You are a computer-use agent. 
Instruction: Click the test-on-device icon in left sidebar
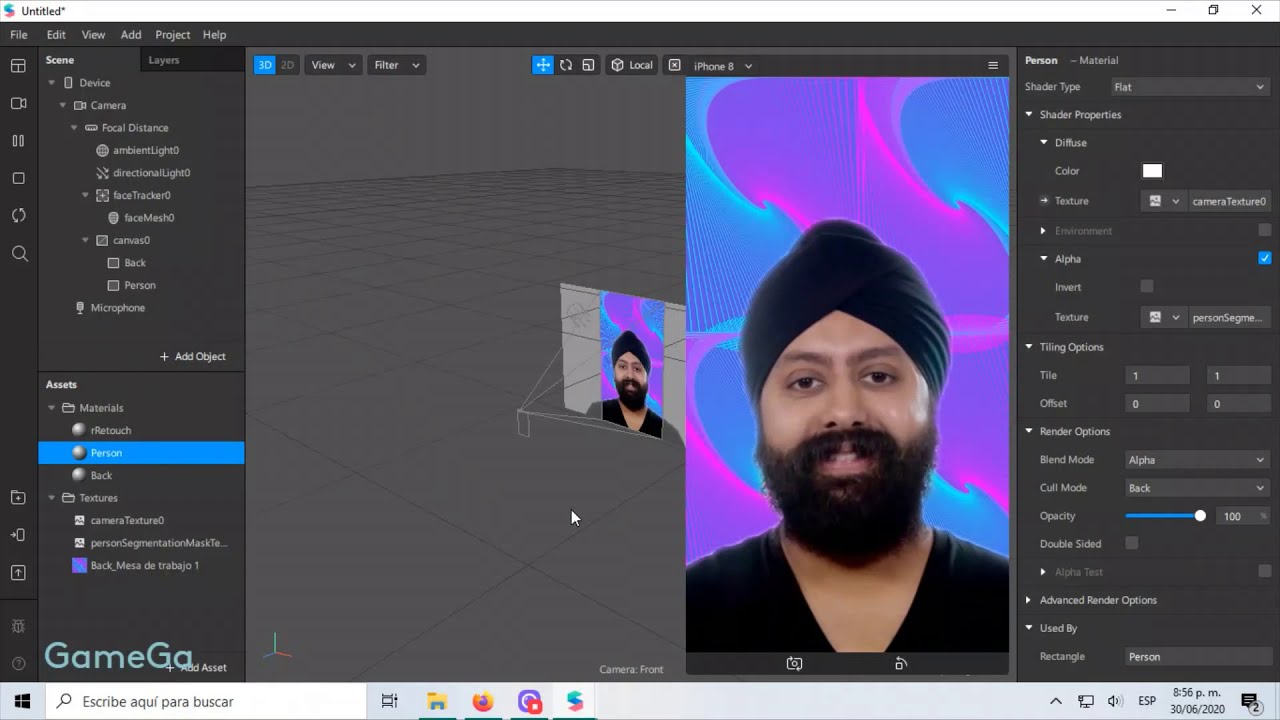[x=18, y=535]
